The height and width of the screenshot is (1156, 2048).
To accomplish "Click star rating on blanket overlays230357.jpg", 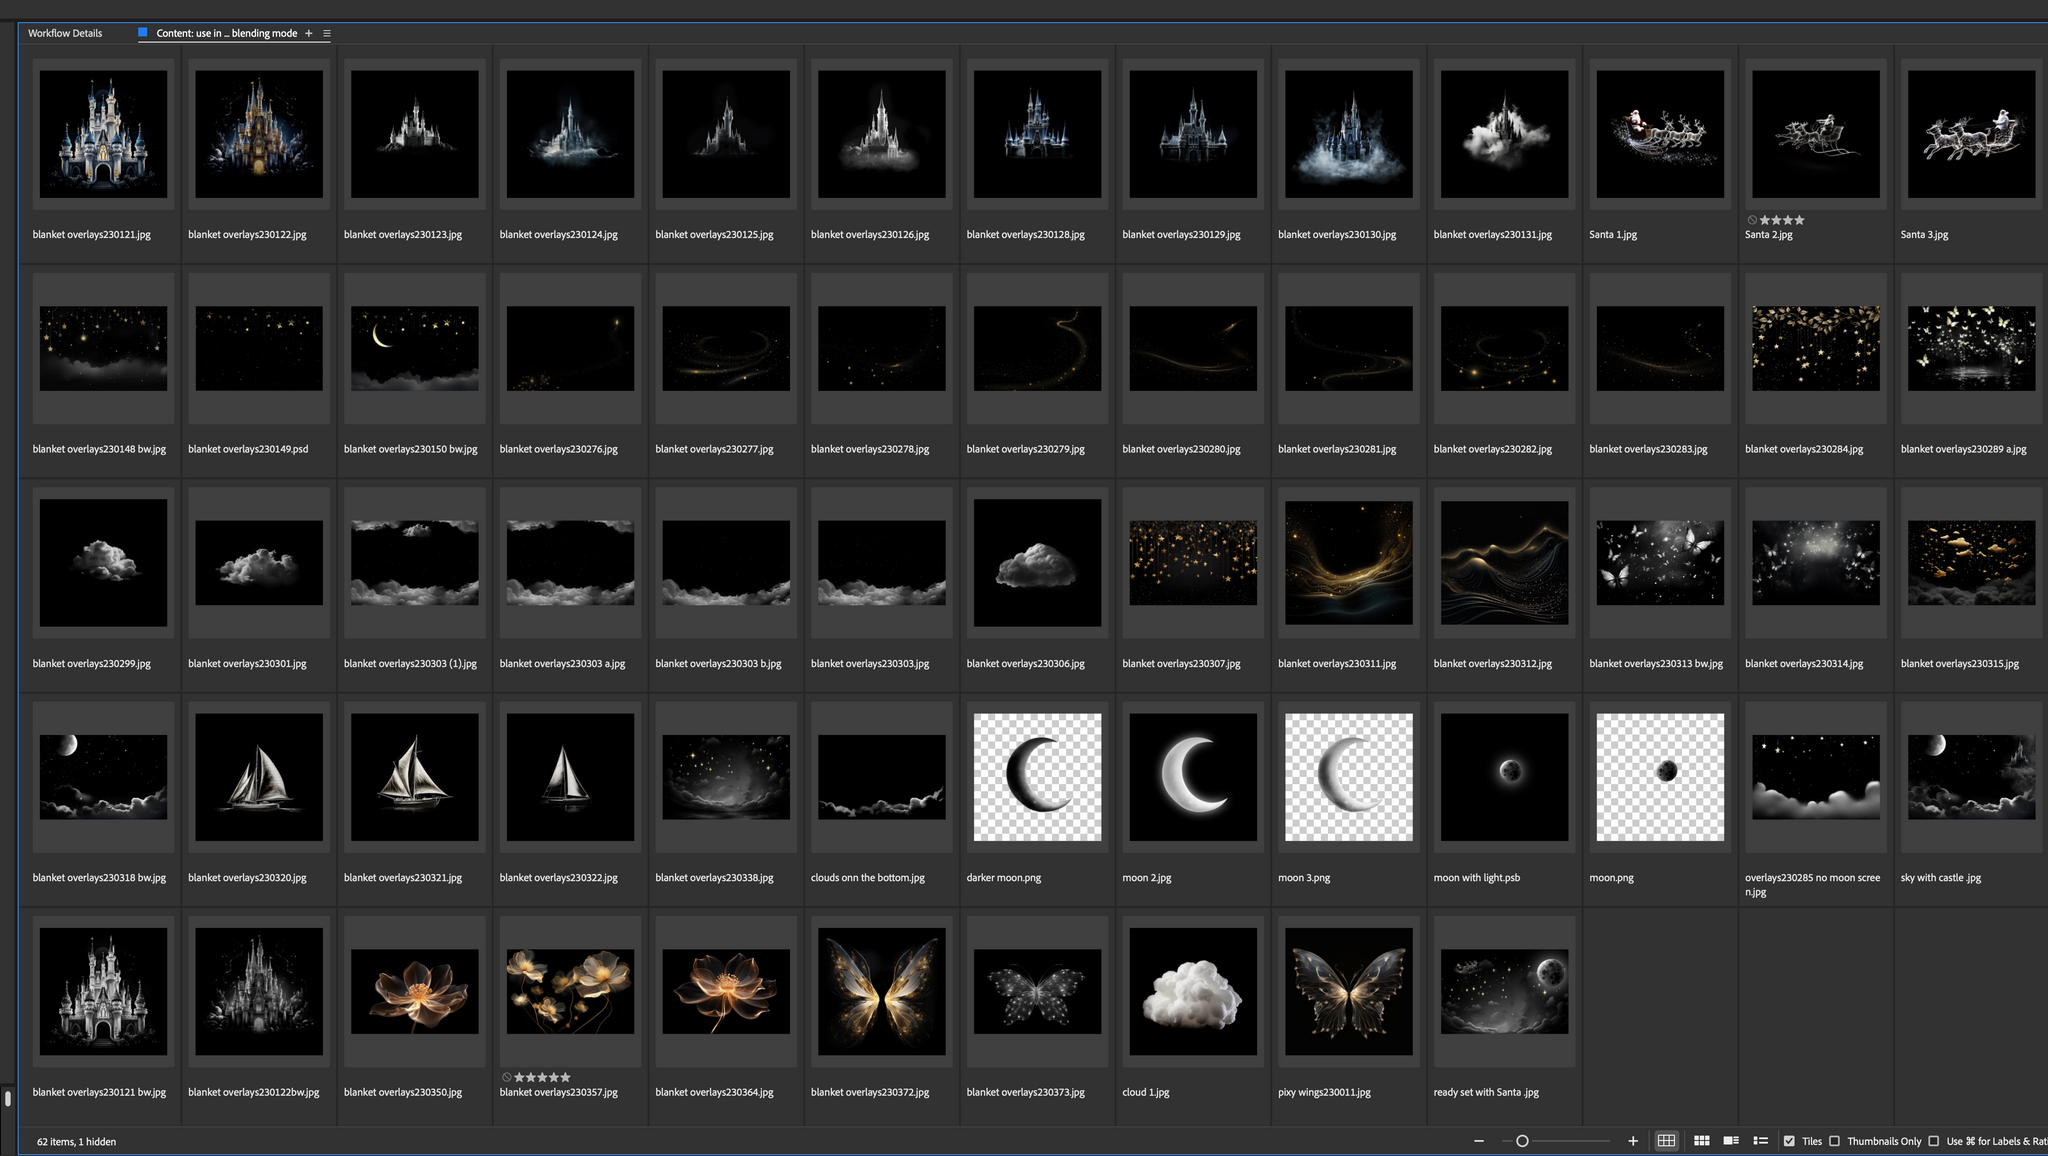I will coord(543,1077).
